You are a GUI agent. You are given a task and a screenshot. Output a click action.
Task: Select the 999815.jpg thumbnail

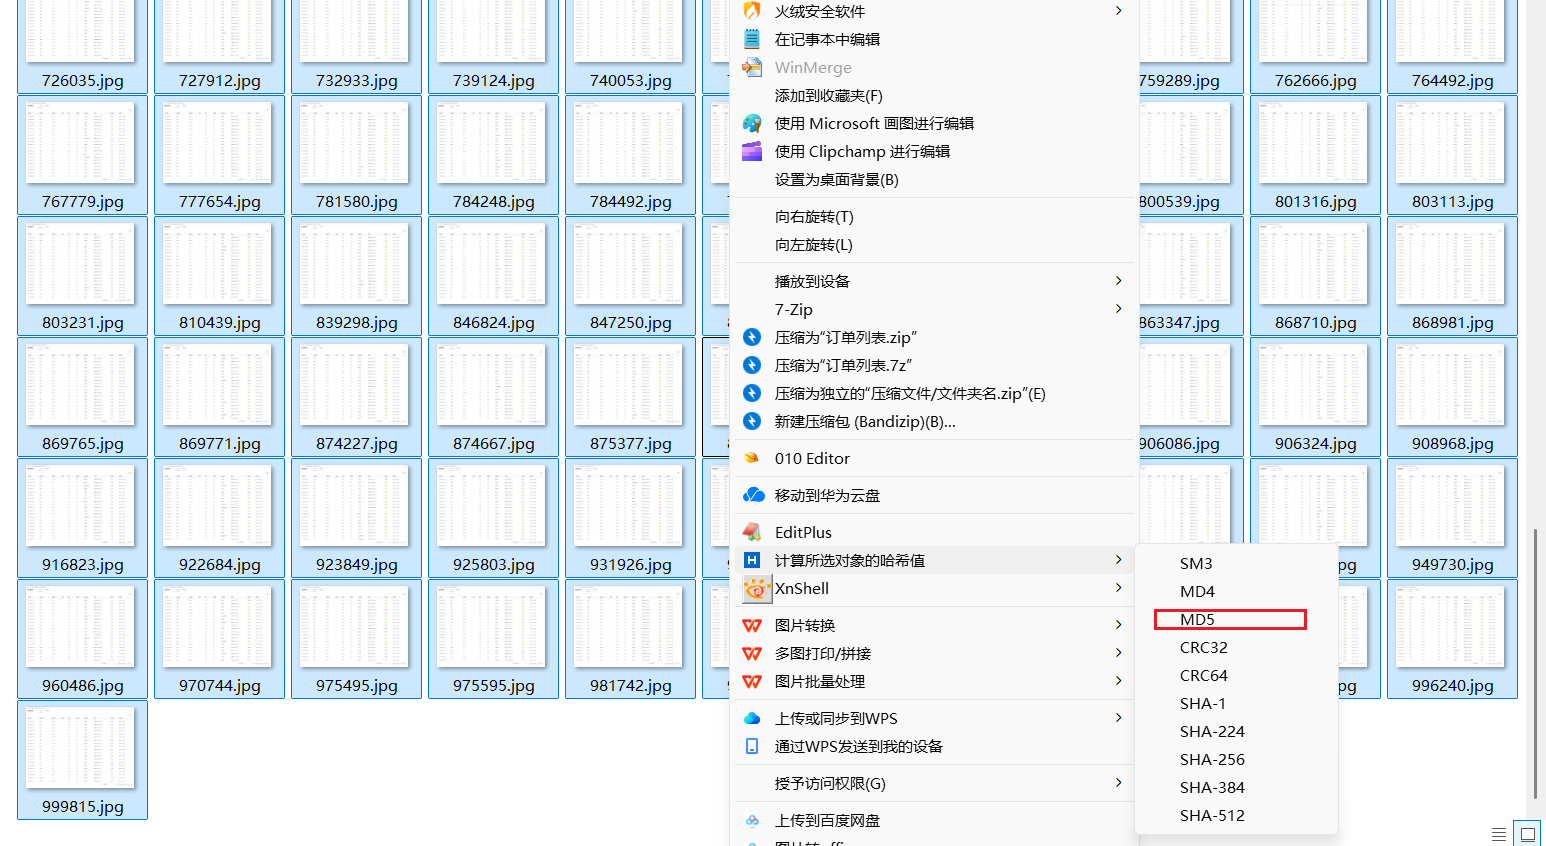pyautogui.click(x=82, y=760)
